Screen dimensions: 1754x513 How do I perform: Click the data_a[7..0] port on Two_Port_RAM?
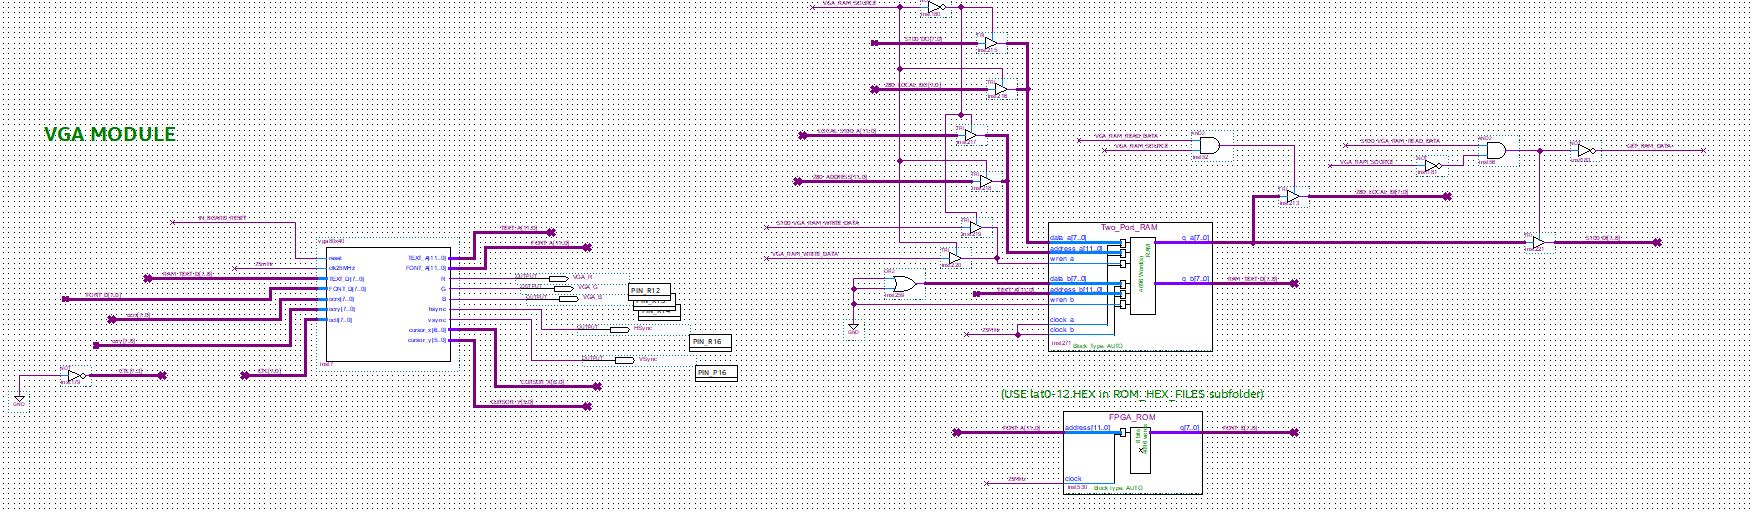click(x=1068, y=238)
